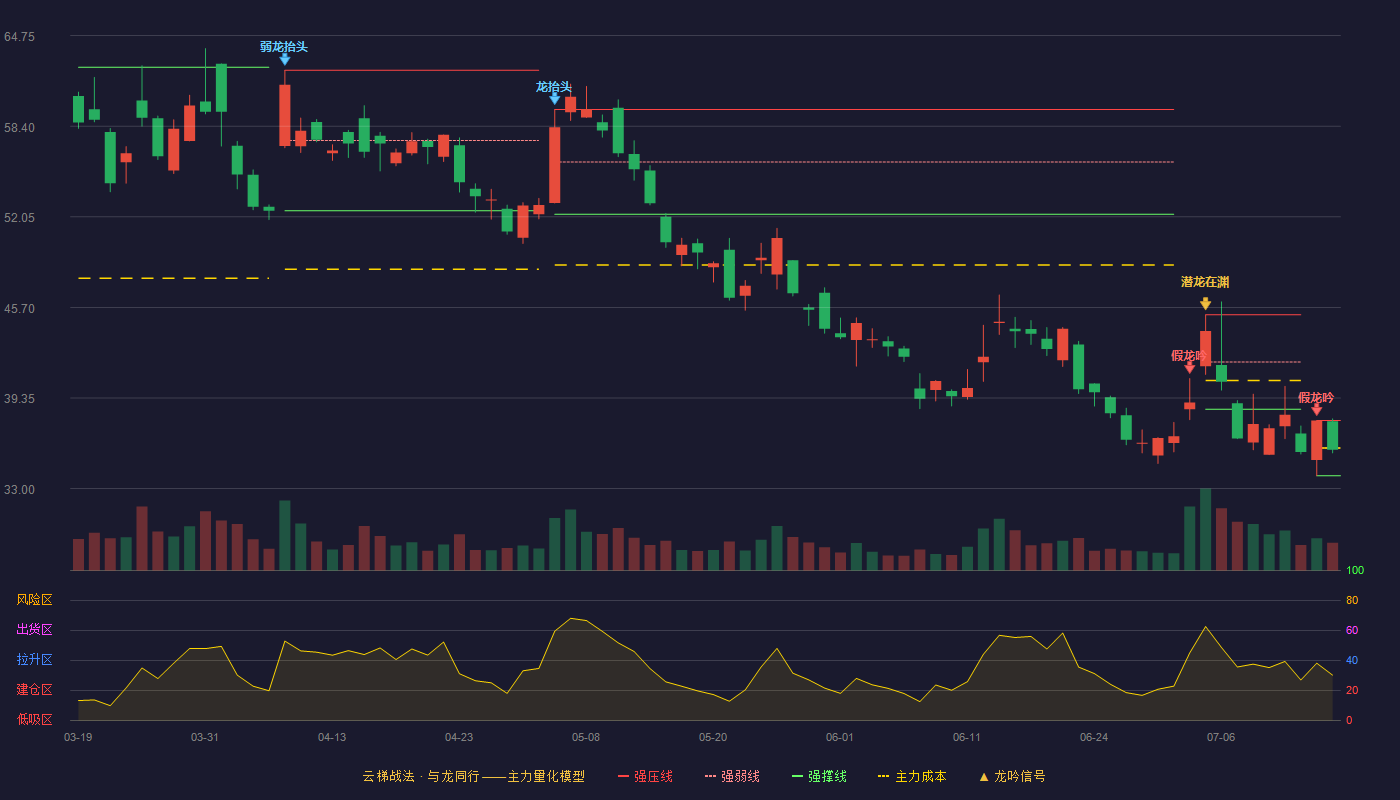Click the red candlestick under 潜龙在渊
This screenshot has width=1400, height=800.
coord(1206,348)
